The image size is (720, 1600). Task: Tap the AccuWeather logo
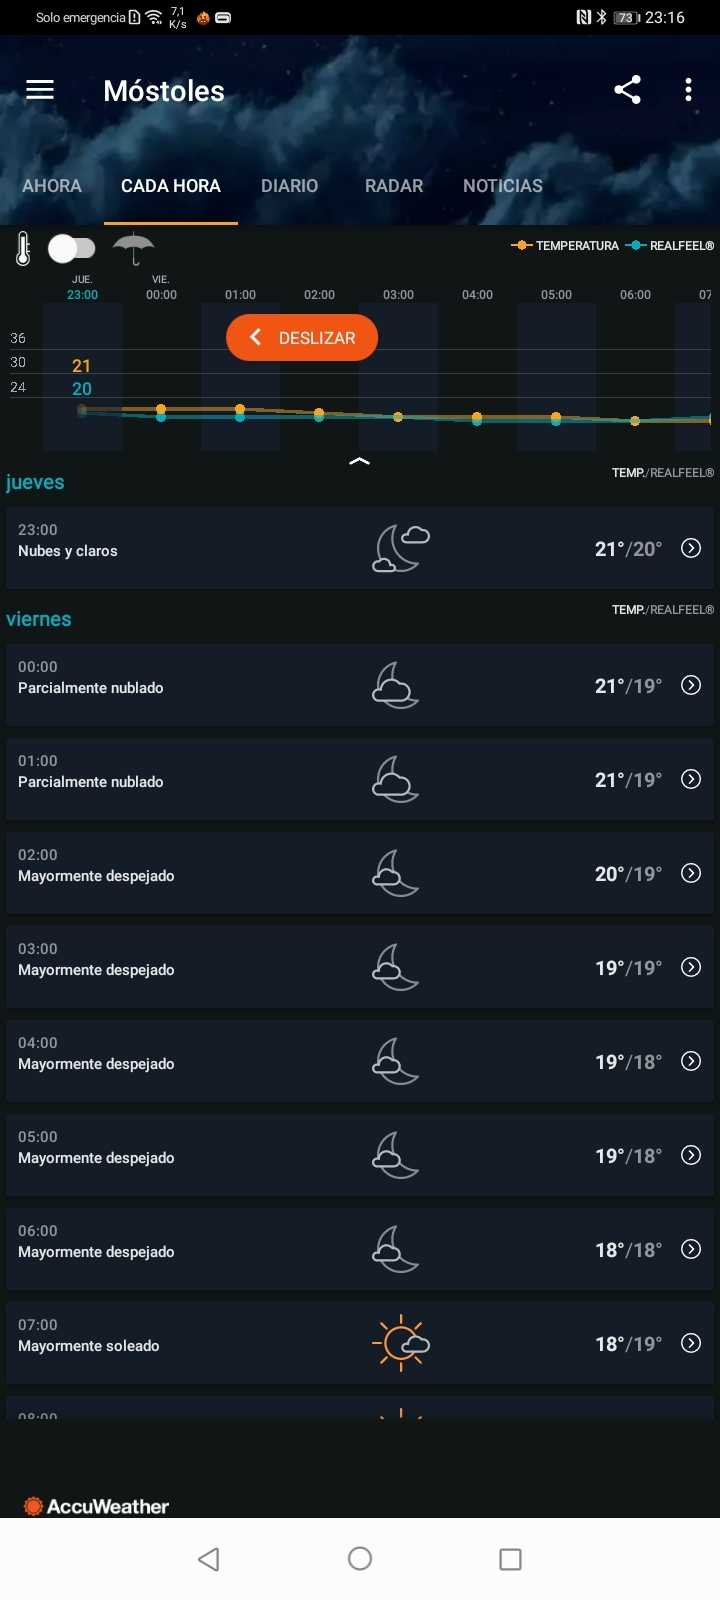97,1506
